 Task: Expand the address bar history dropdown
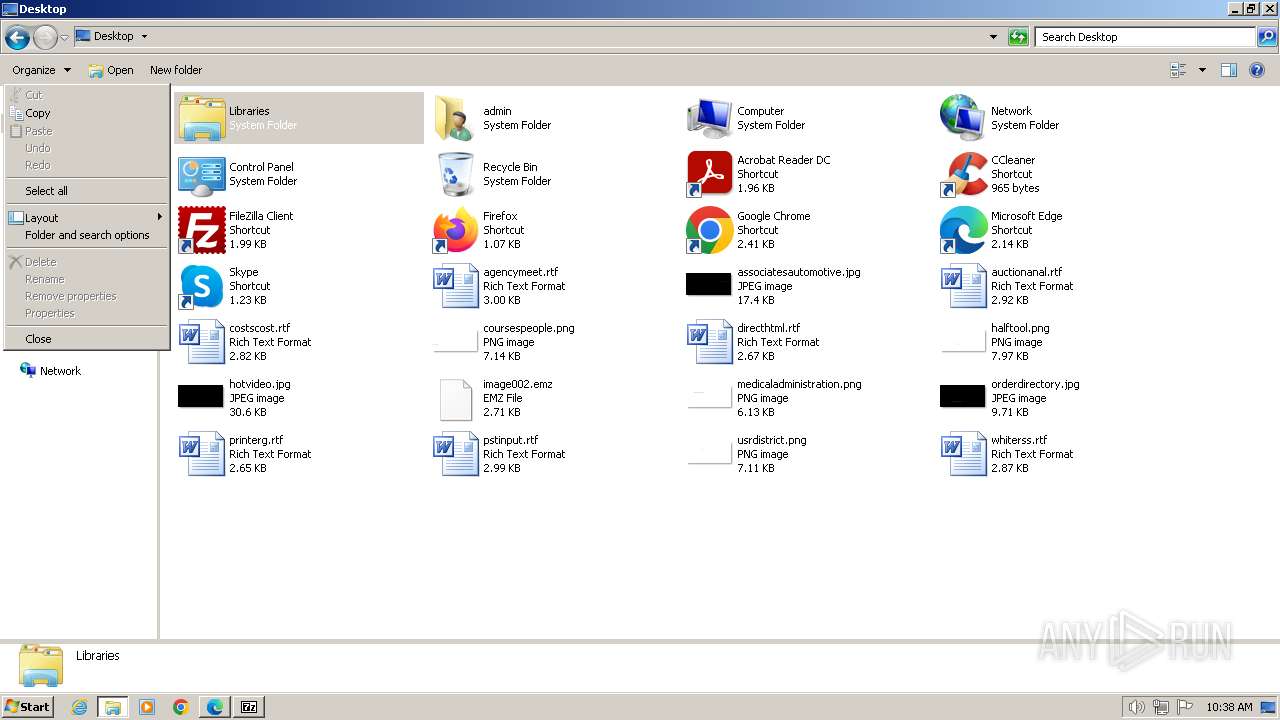(x=993, y=37)
